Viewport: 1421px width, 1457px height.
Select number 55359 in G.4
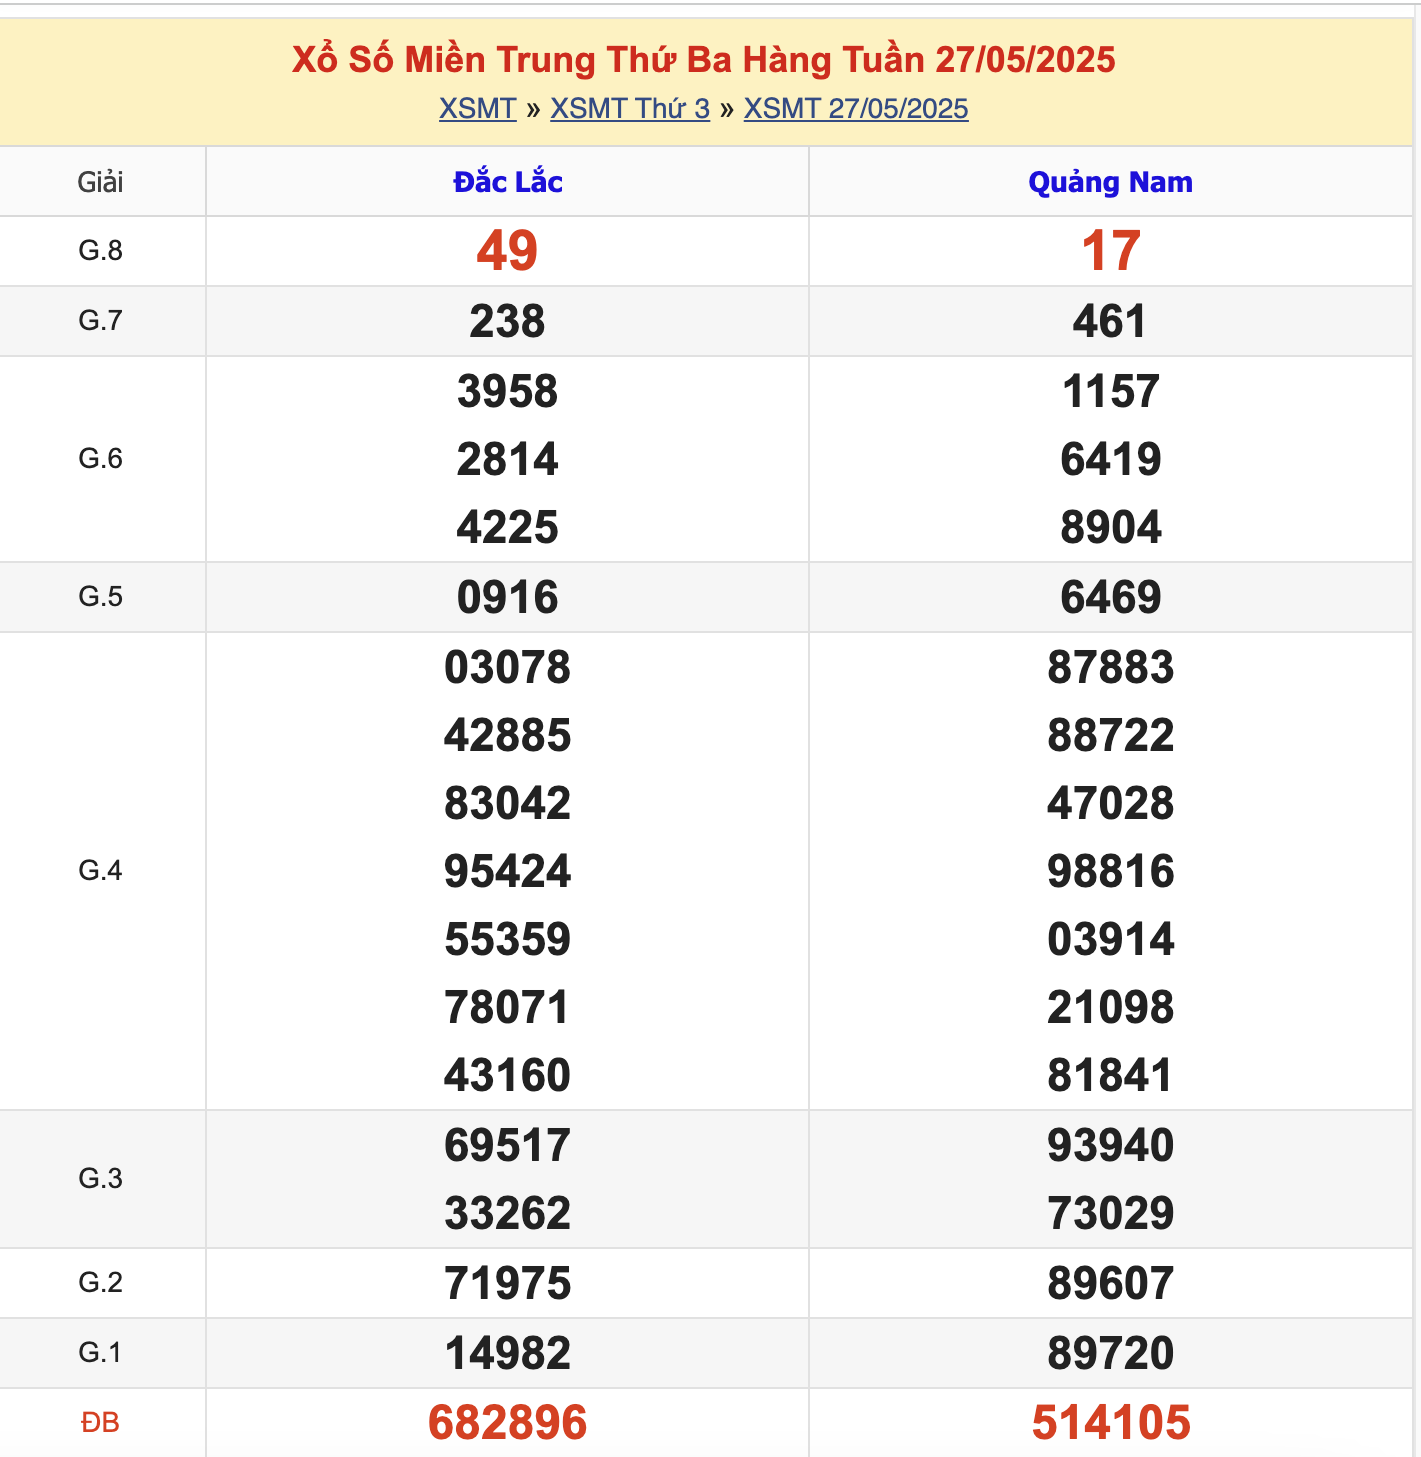[x=508, y=939]
